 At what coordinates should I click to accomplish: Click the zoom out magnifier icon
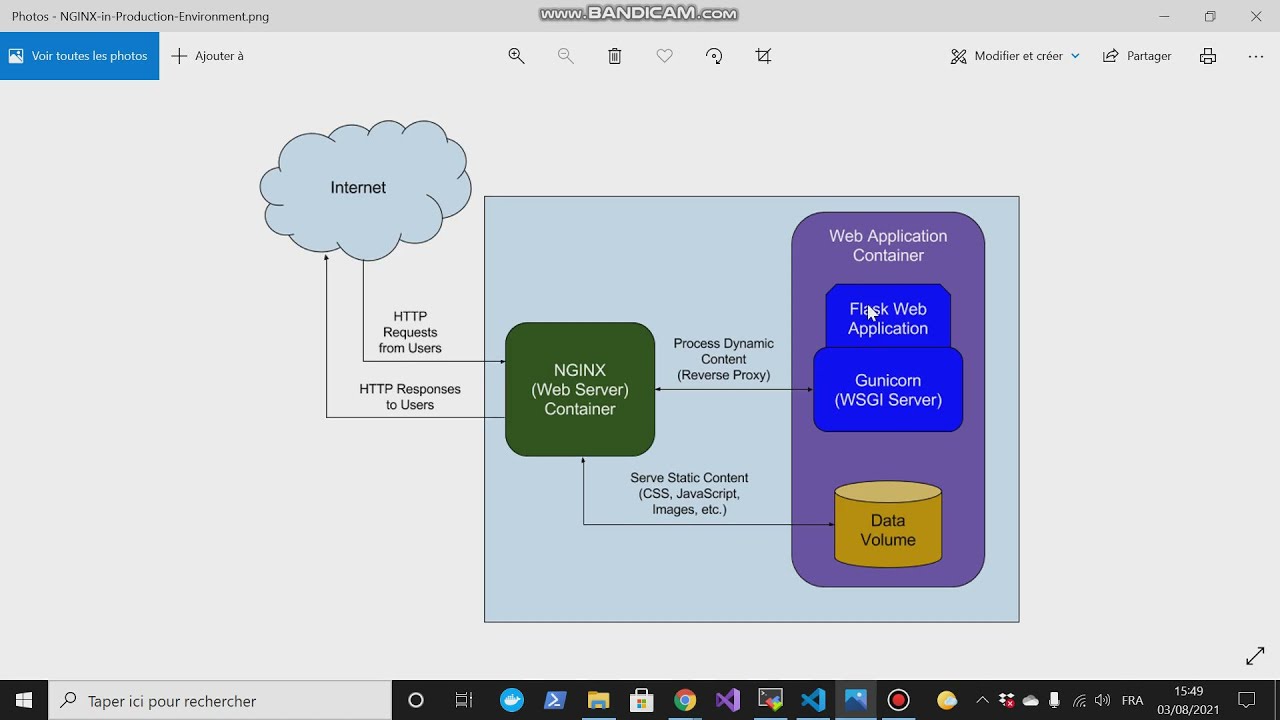coord(566,56)
